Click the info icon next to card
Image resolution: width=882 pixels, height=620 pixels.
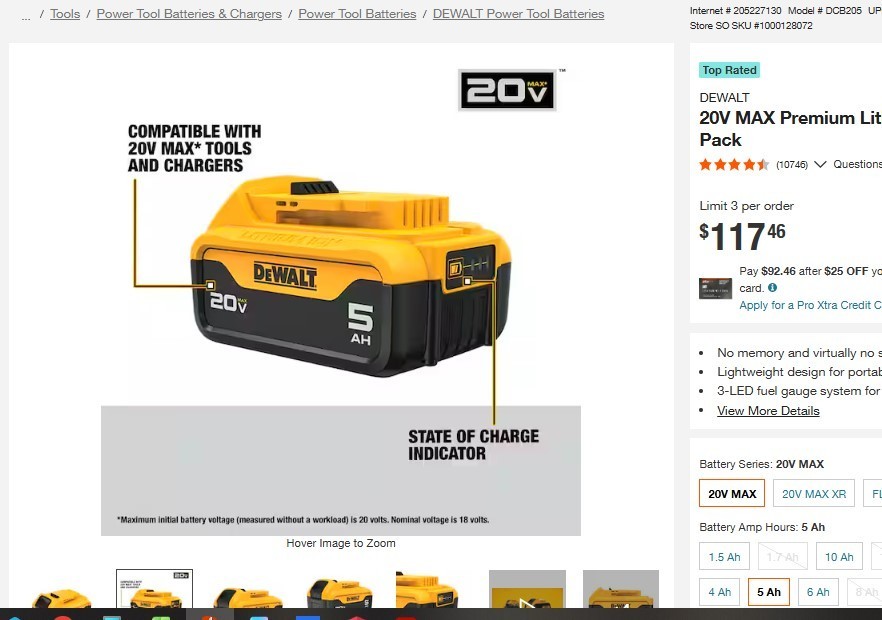pyautogui.click(x=772, y=287)
